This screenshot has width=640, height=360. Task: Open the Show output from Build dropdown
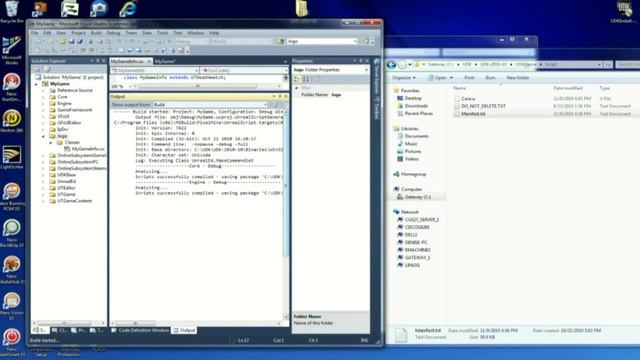tap(210, 104)
